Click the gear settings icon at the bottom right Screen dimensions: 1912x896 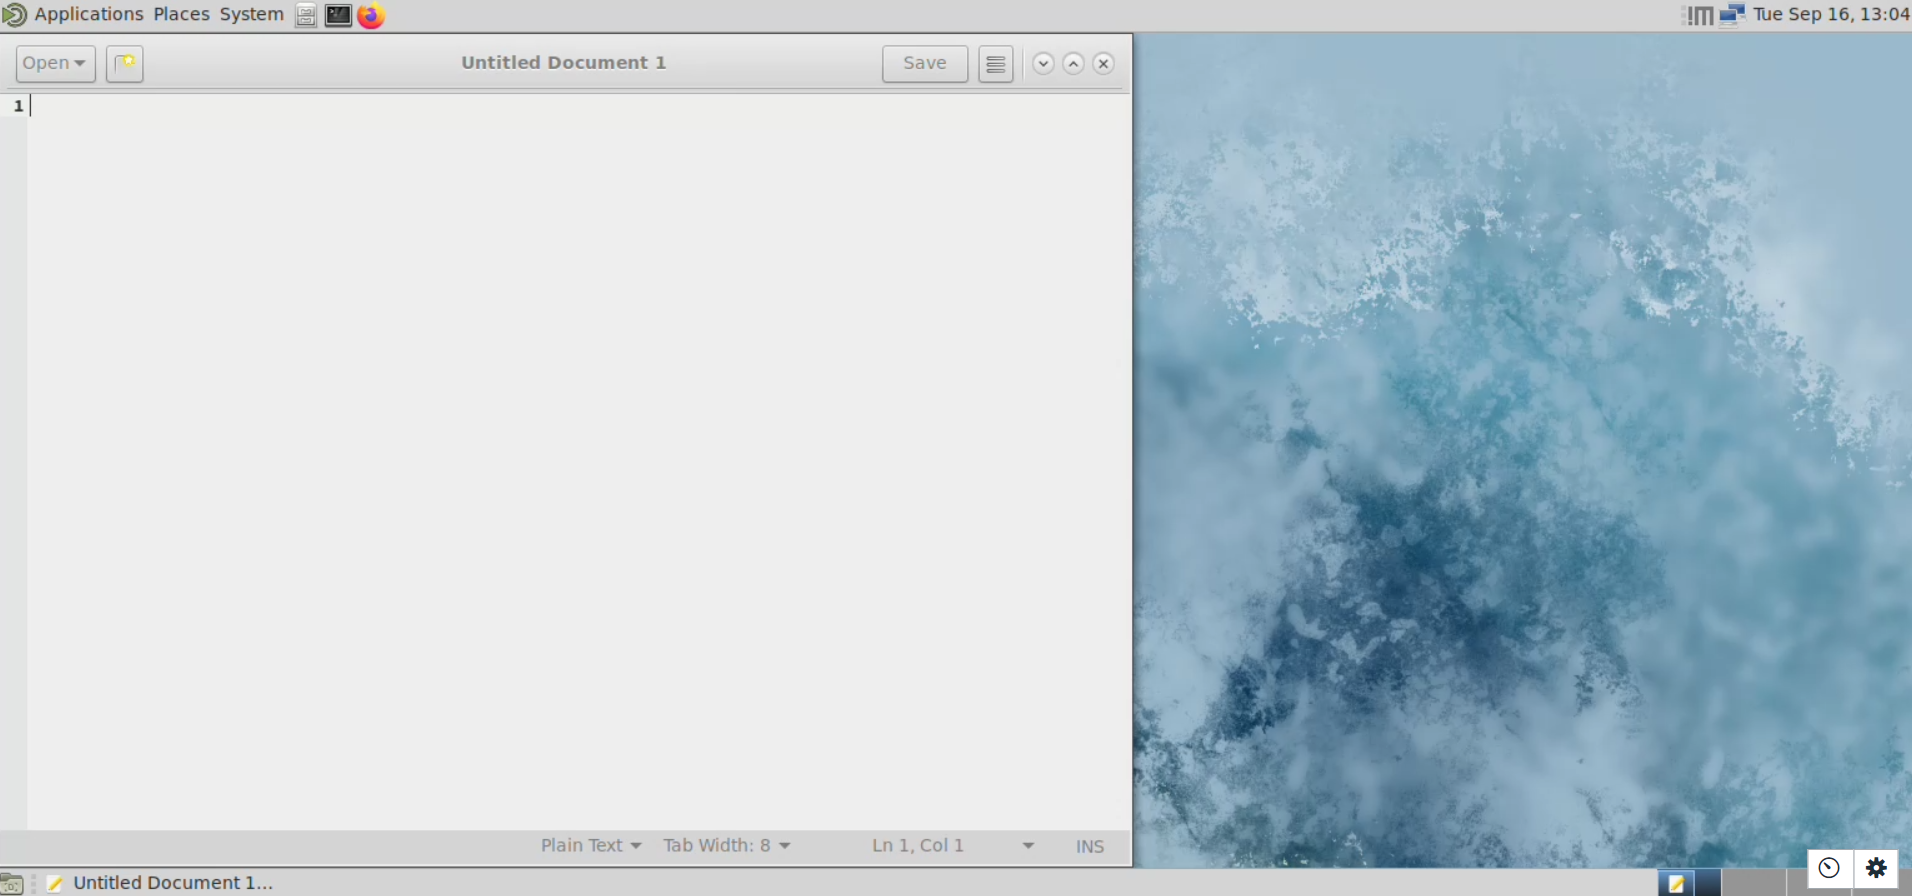[1876, 868]
